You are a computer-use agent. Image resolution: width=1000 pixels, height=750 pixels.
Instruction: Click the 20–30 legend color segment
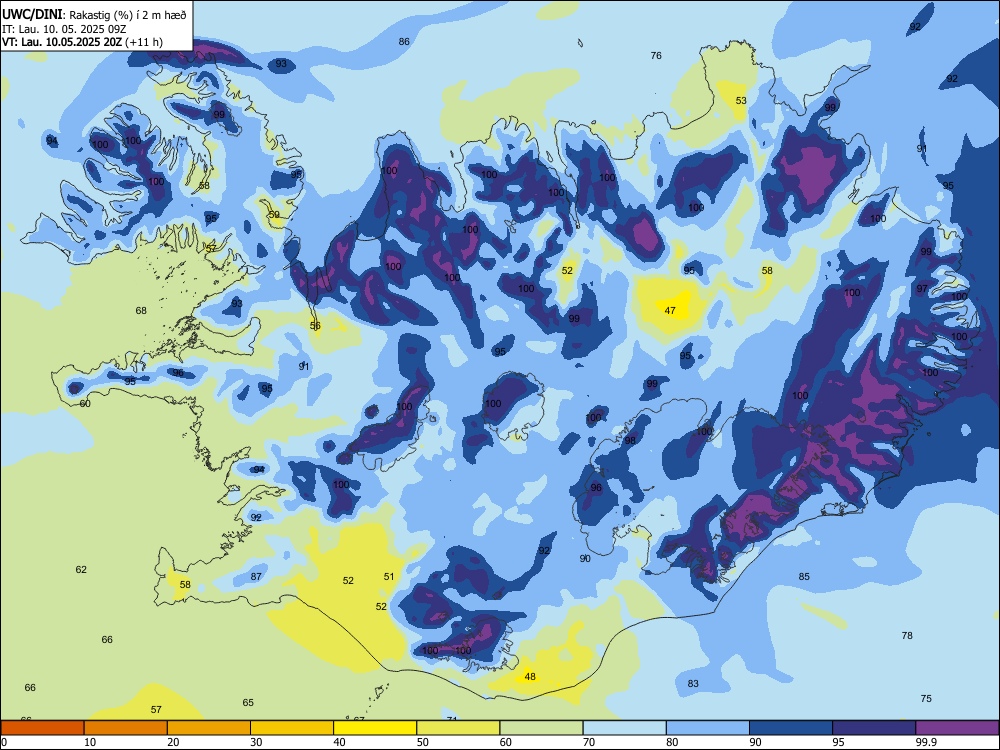point(209,728)
